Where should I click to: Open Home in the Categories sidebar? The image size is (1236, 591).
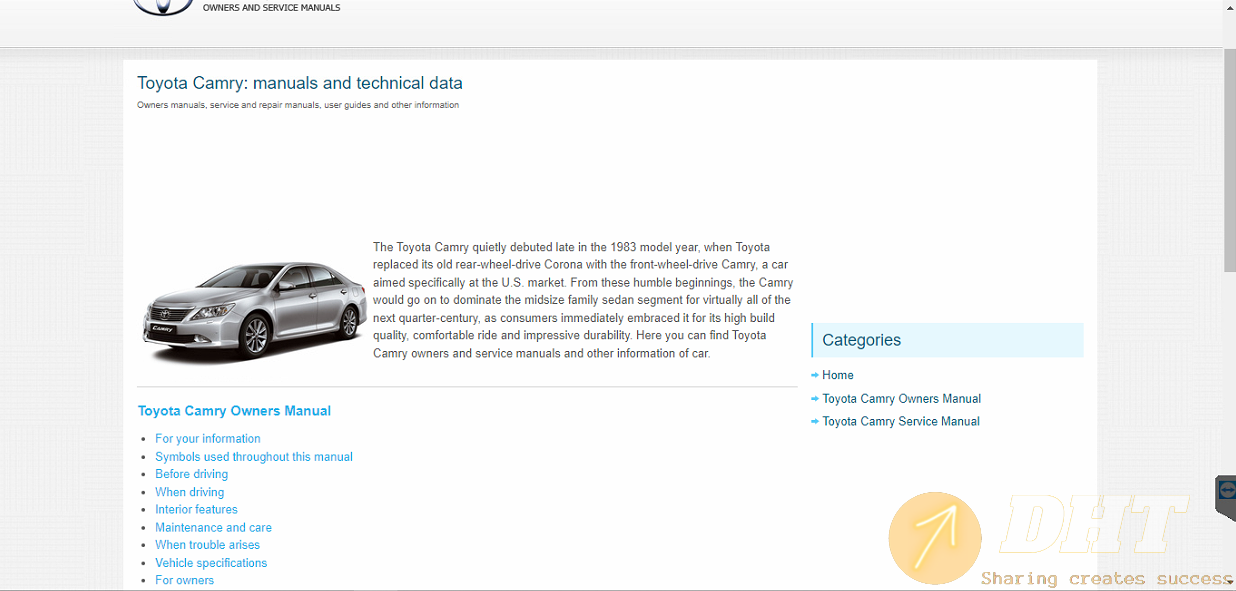[838, 376]
